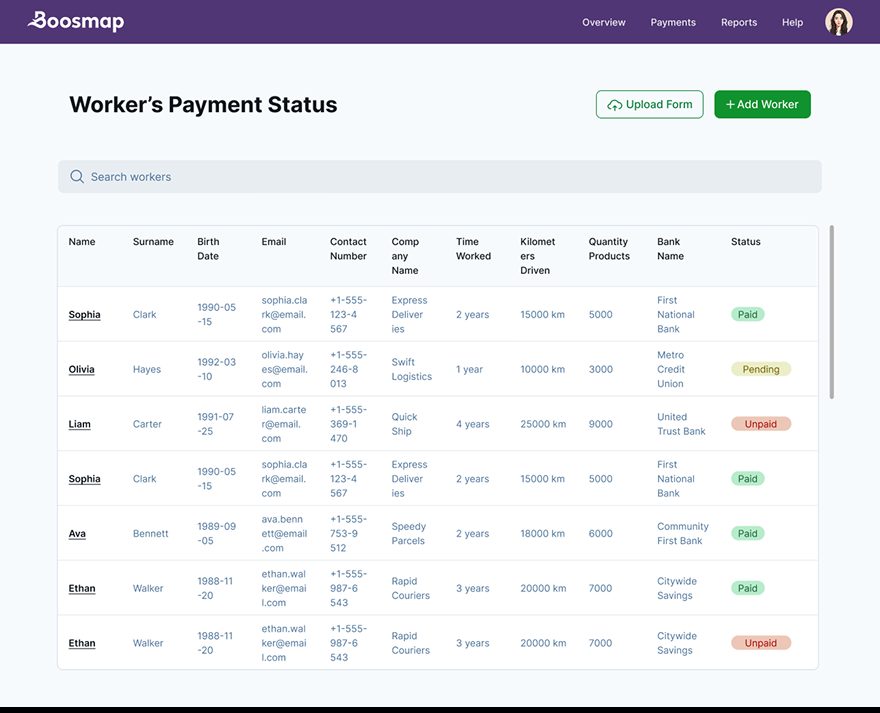Click surname Bennett
The image size is (880, 713).
[x=150, y=533]
